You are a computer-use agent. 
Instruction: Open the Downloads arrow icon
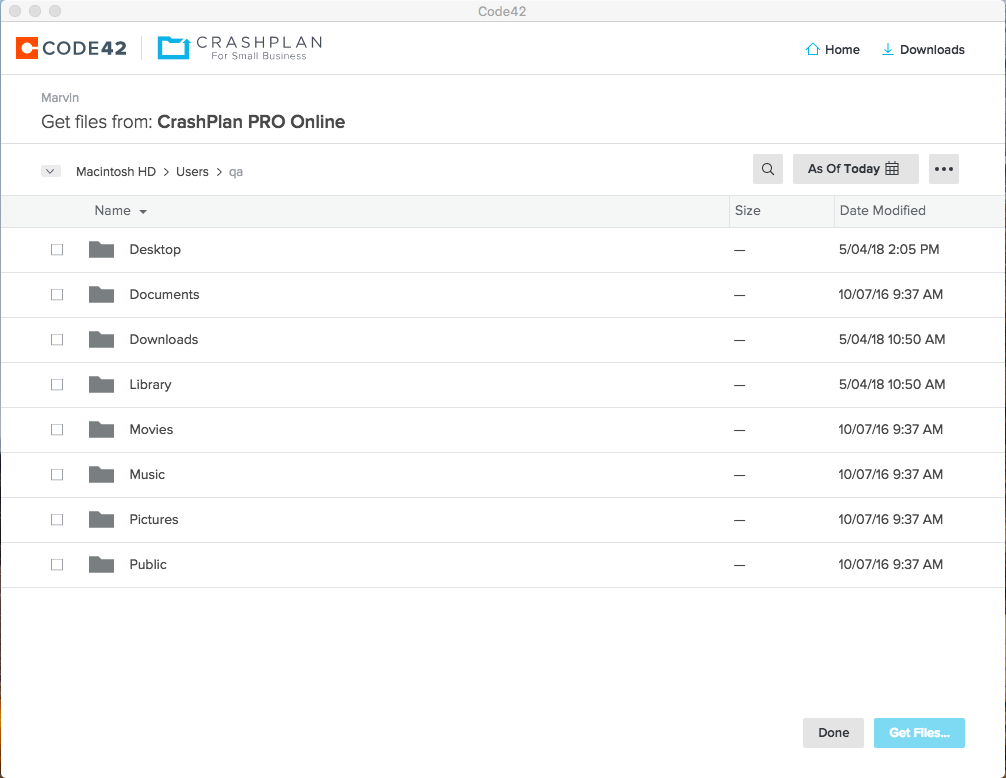(887, 49)
